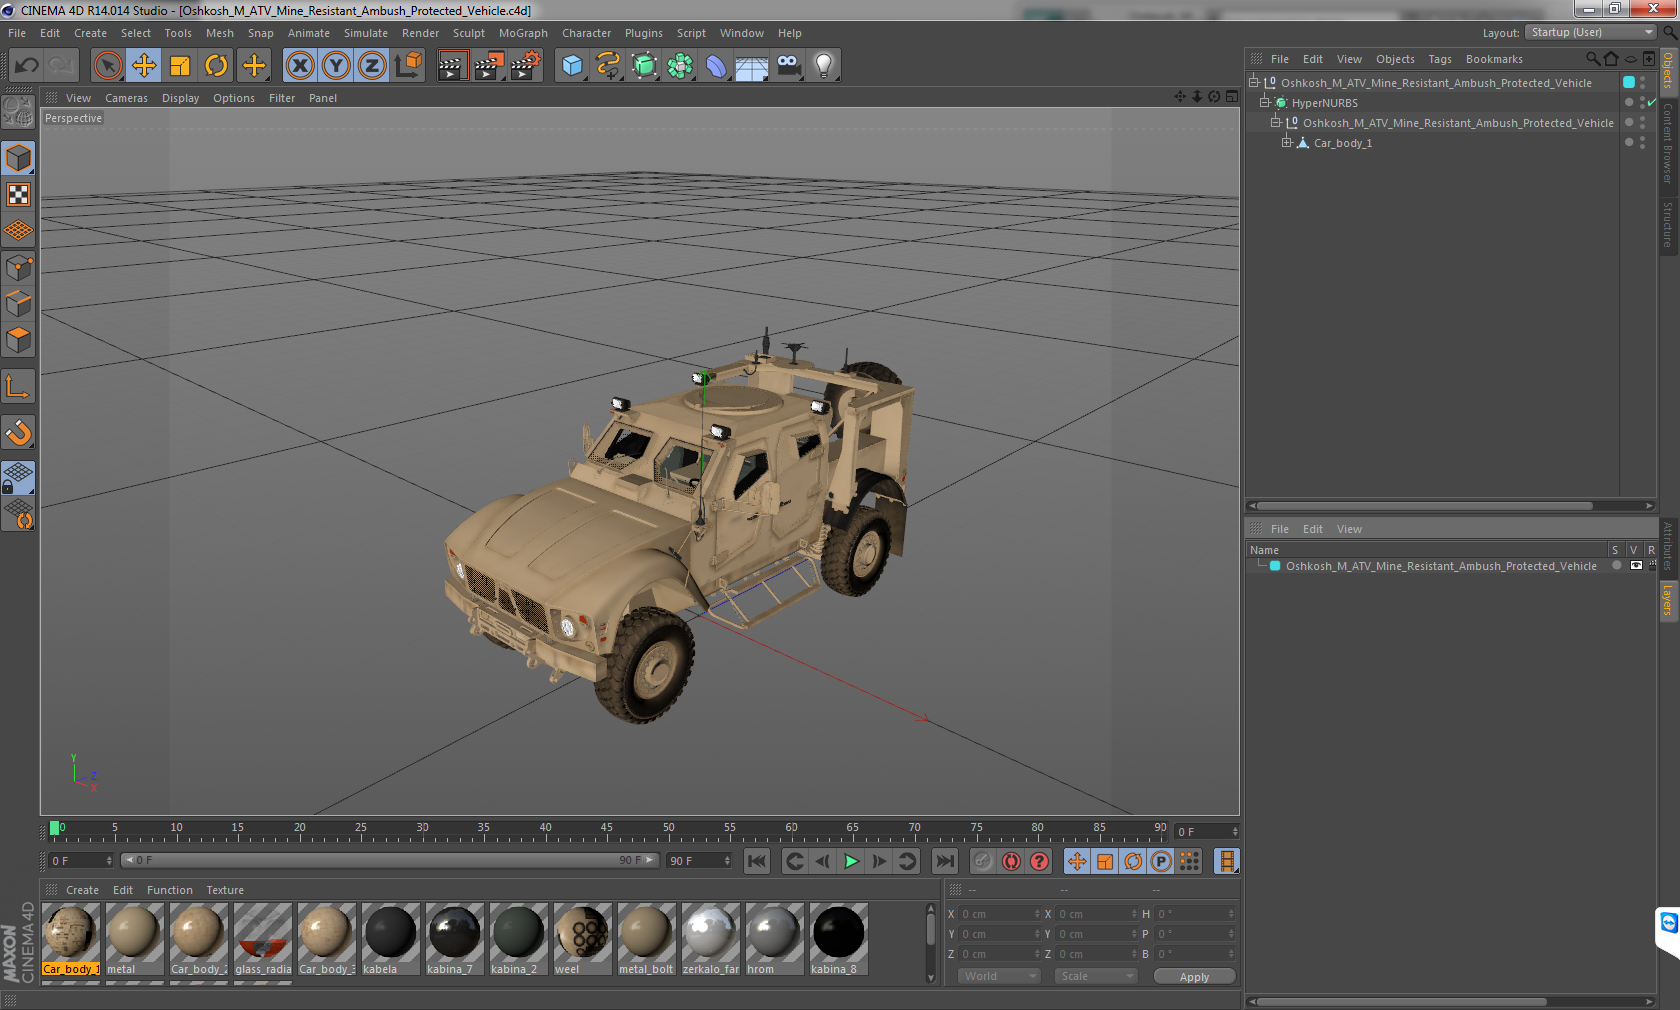
Task: Open the Plugins menu
Action: tap(643, 33)
